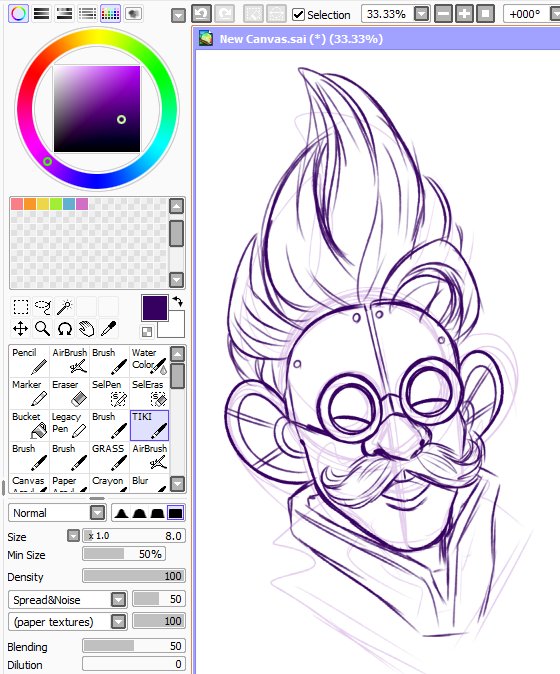The width and height of the screenshot is (560, 674).
Task: Click the Density slider
Action: point(134,576)
